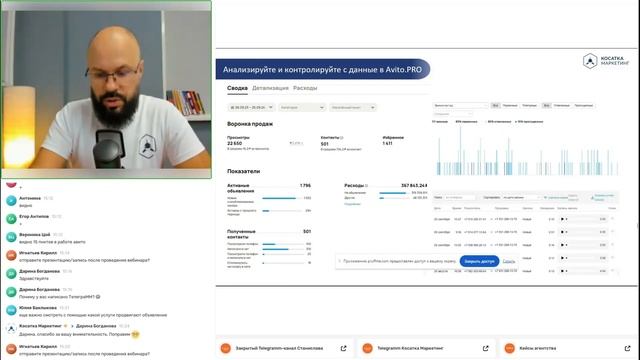This screenshot has height=360, width=640.
Task: Select the Первичные filter button
Action: 510,106
